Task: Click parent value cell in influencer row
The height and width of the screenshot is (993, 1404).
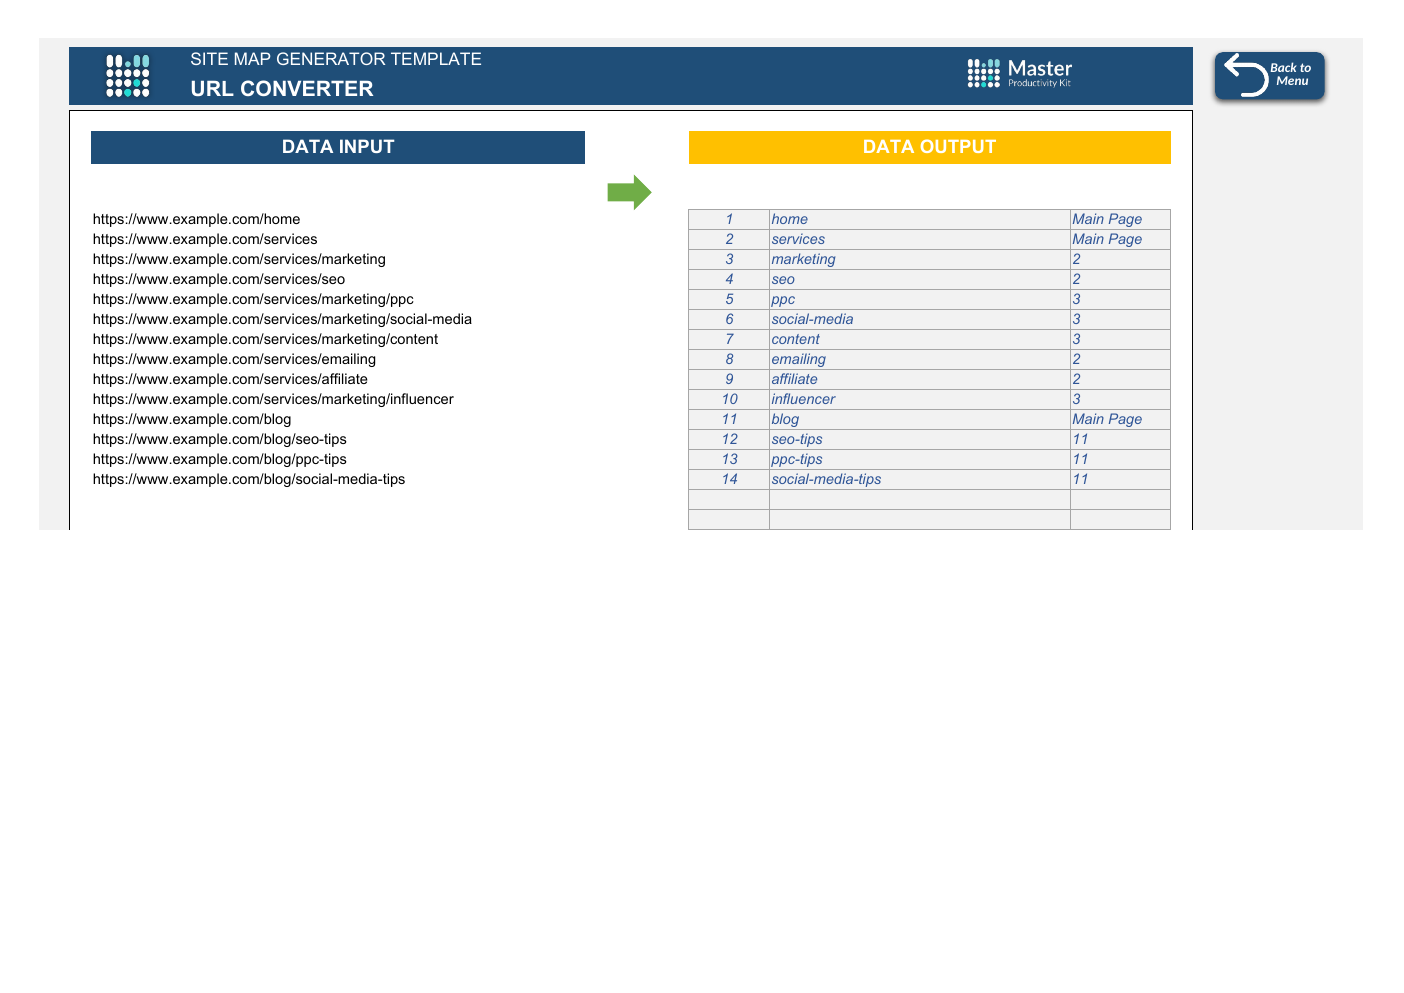Action: click(x=1120, y=399)
